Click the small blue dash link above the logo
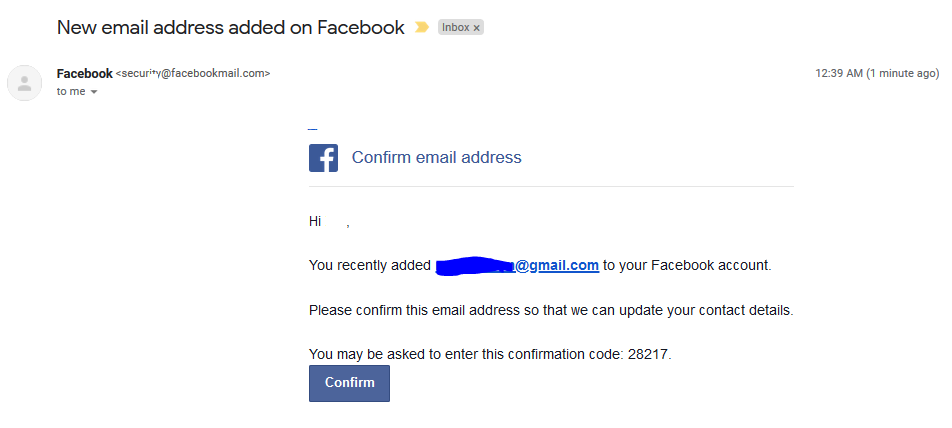Screen dimensions: 952x428 click(313, 129)
